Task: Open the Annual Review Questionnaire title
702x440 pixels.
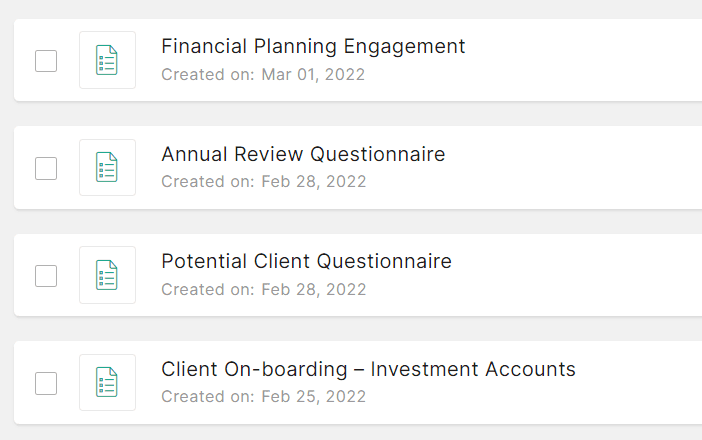Action: (303, 154)
